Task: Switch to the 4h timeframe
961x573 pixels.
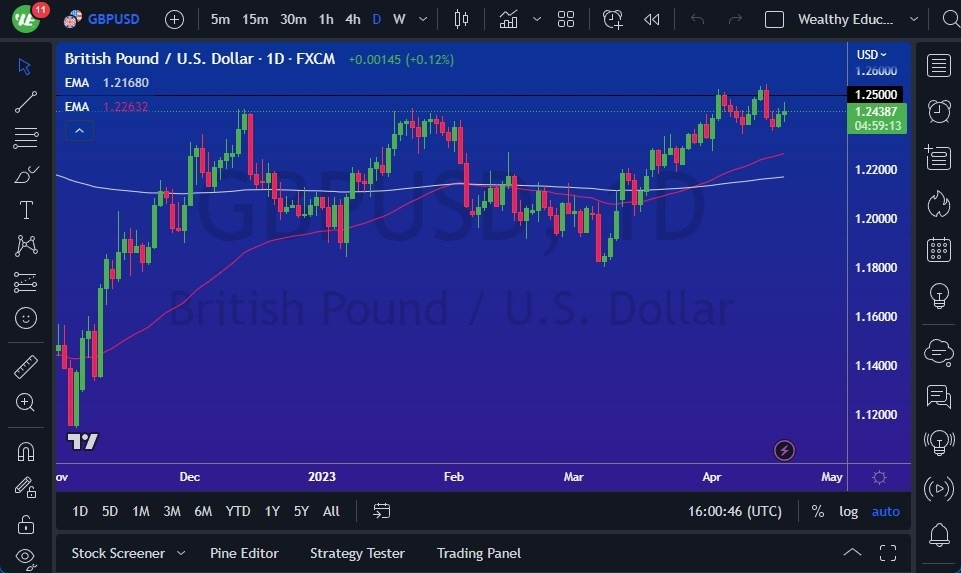Action: click(x=353, y=20)
